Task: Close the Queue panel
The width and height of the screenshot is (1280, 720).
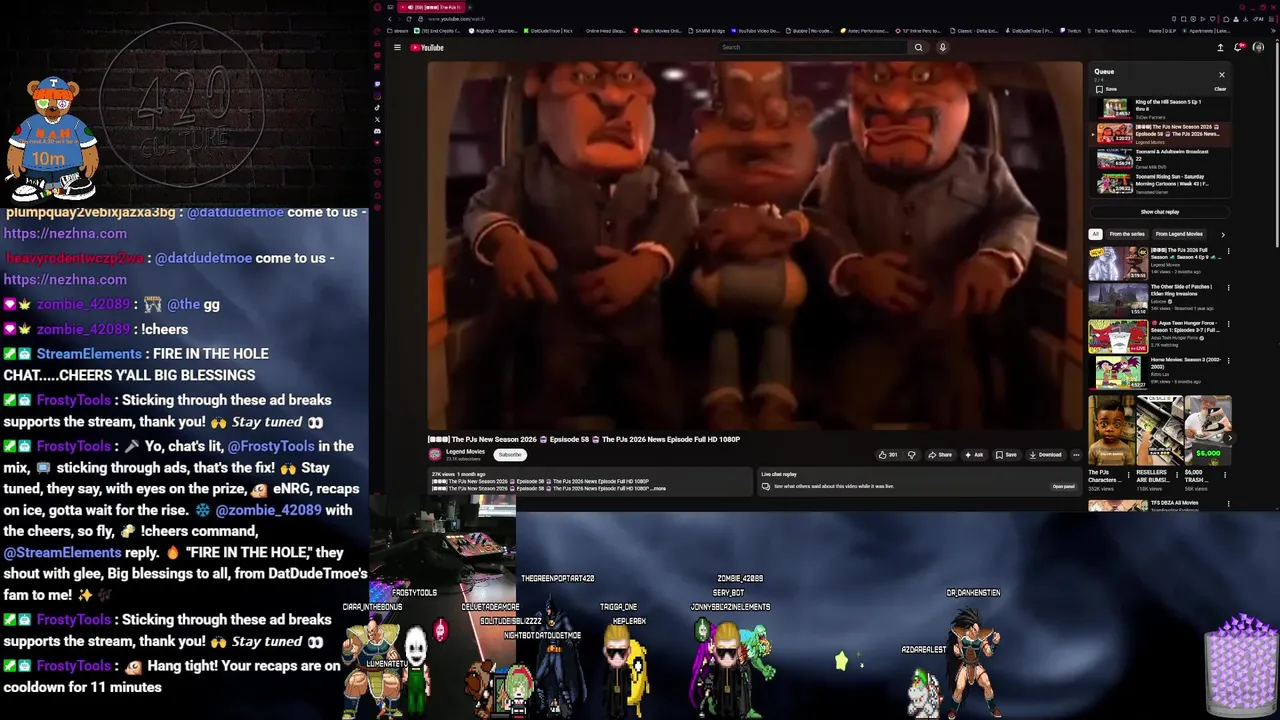Action: click(x=1221, y=74)
